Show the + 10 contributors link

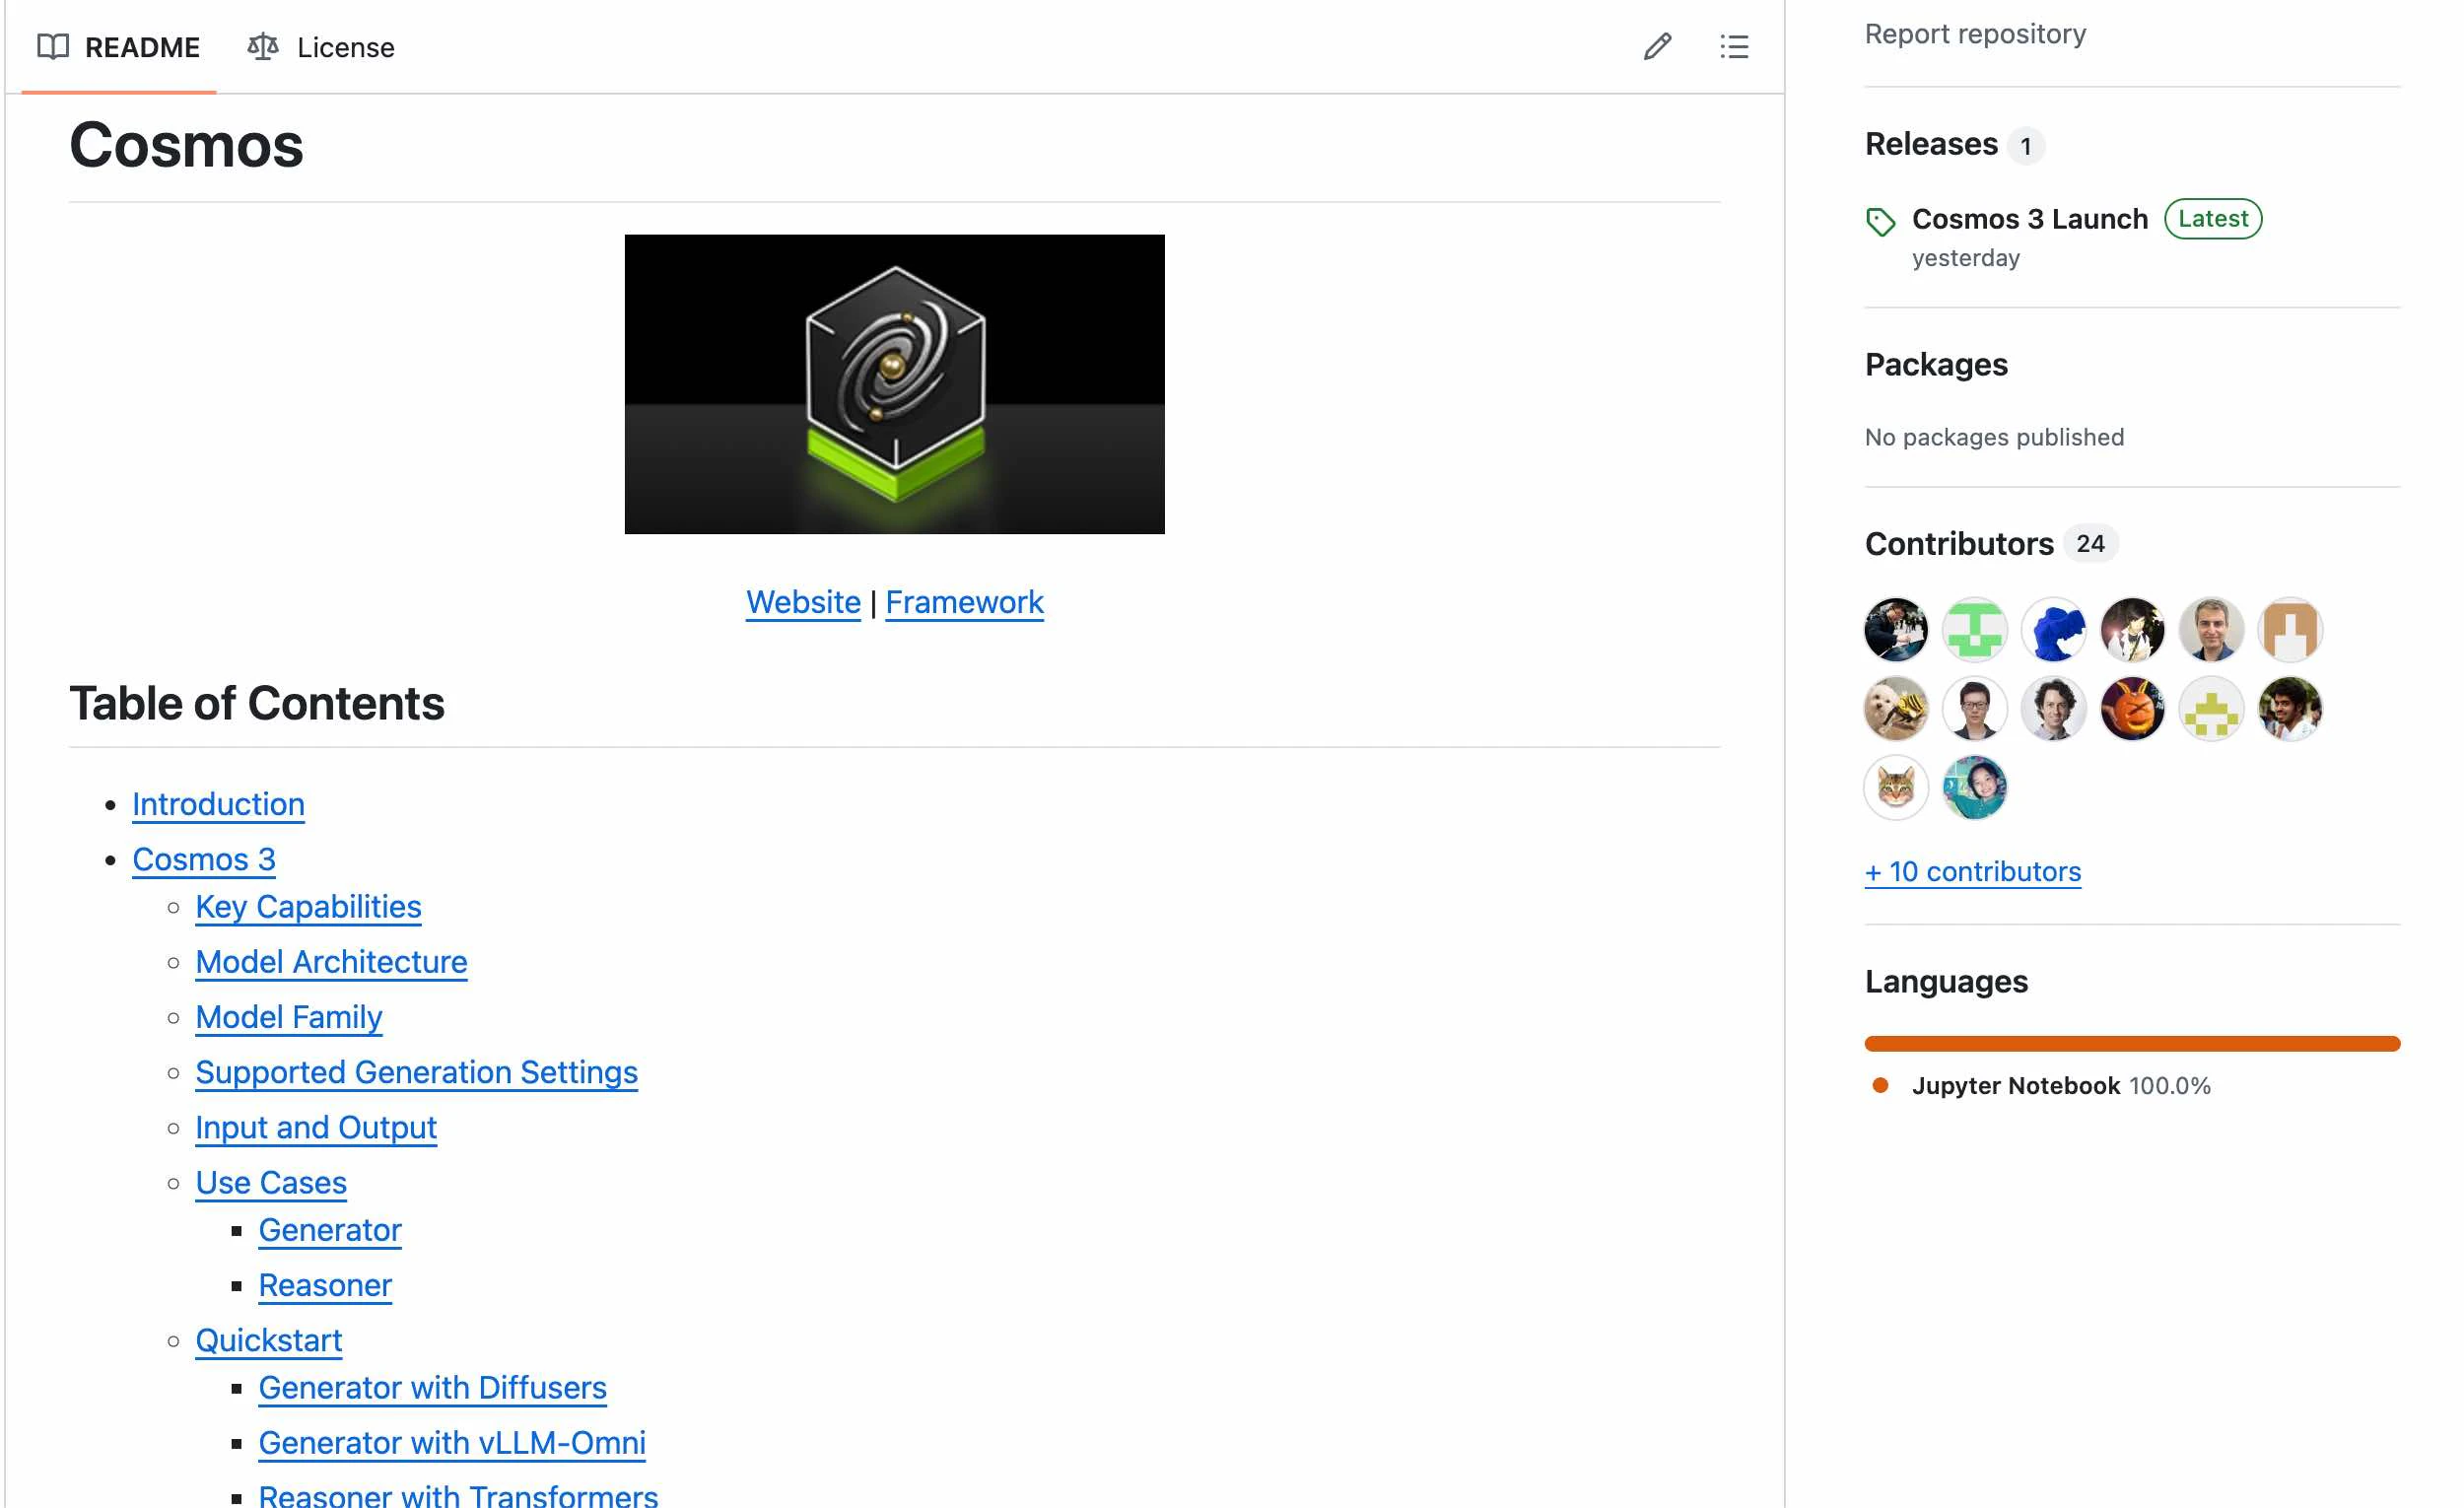pos(1972,872)
